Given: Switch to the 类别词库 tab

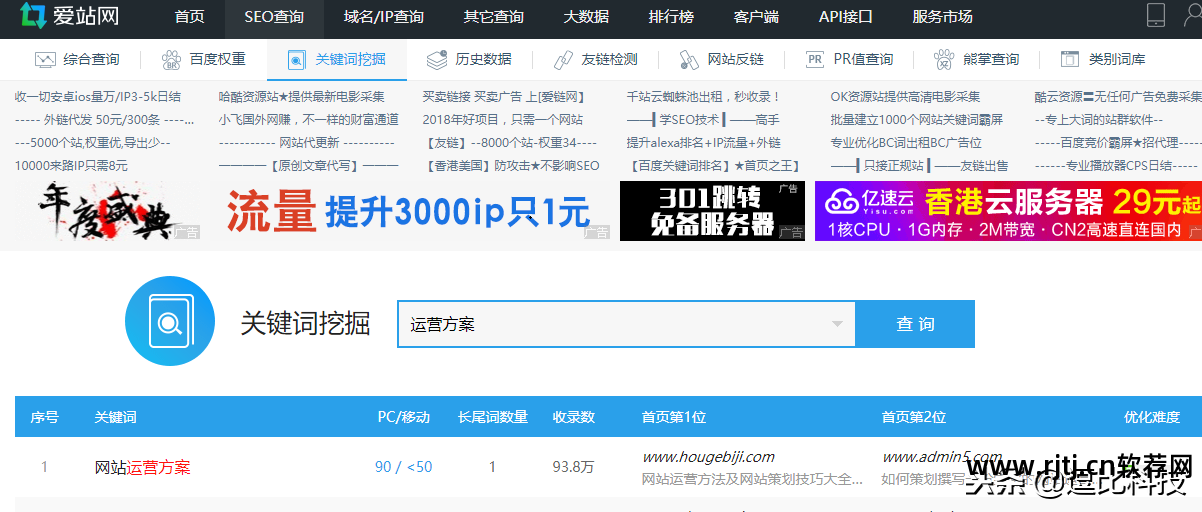Looking at the screenshot, I should [1103, 59].
